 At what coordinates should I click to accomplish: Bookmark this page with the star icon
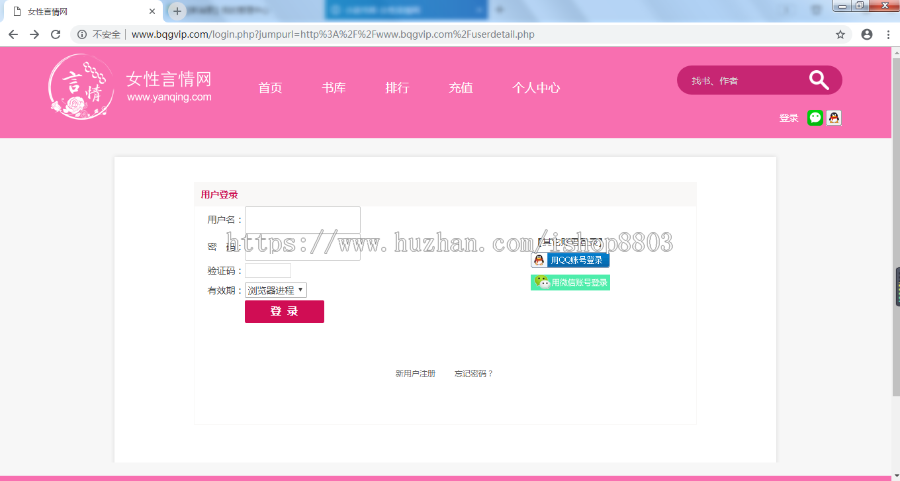(840, 34)
